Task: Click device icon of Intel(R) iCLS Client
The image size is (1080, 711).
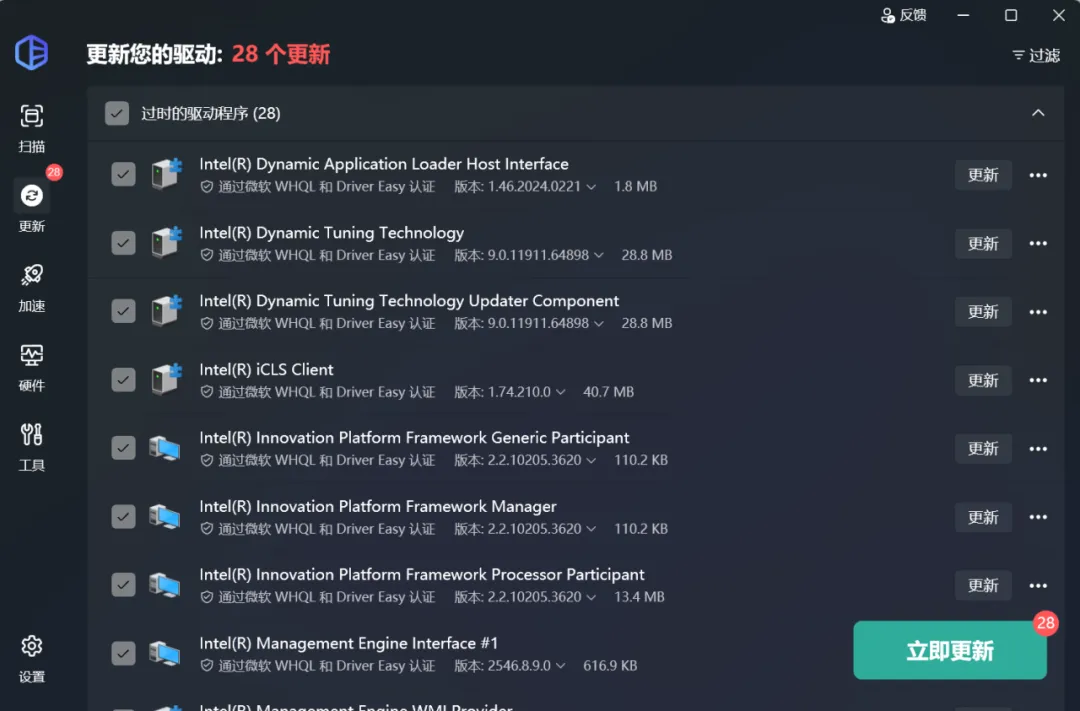Action: 167,379
